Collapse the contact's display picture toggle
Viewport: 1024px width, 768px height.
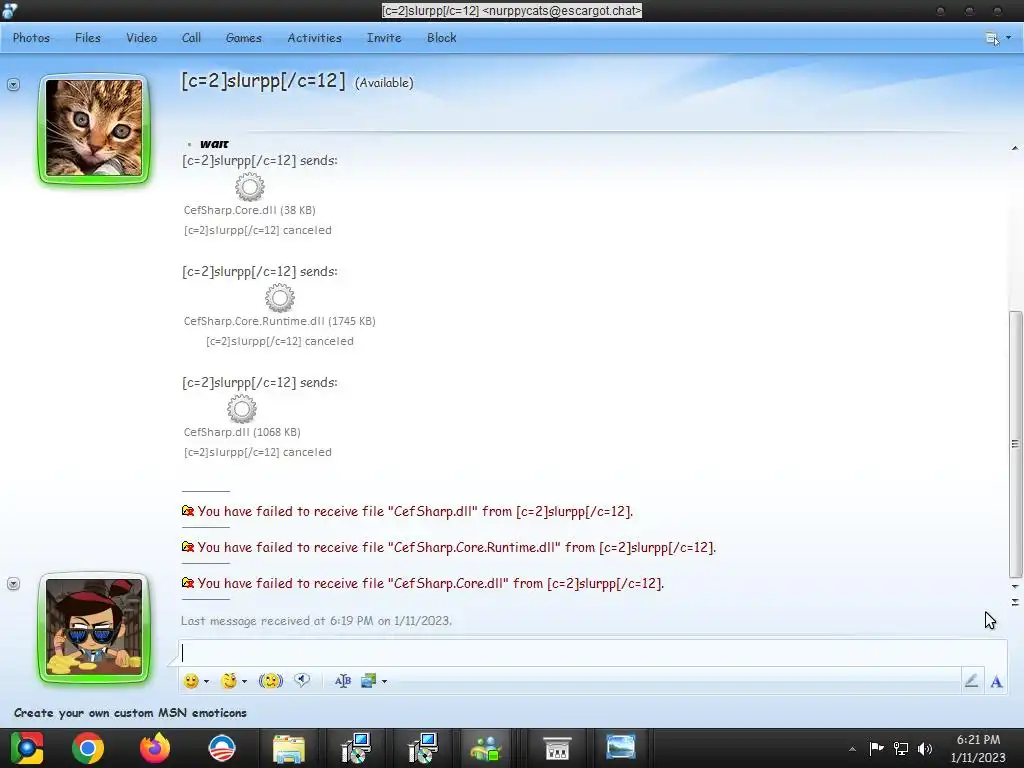13,84
